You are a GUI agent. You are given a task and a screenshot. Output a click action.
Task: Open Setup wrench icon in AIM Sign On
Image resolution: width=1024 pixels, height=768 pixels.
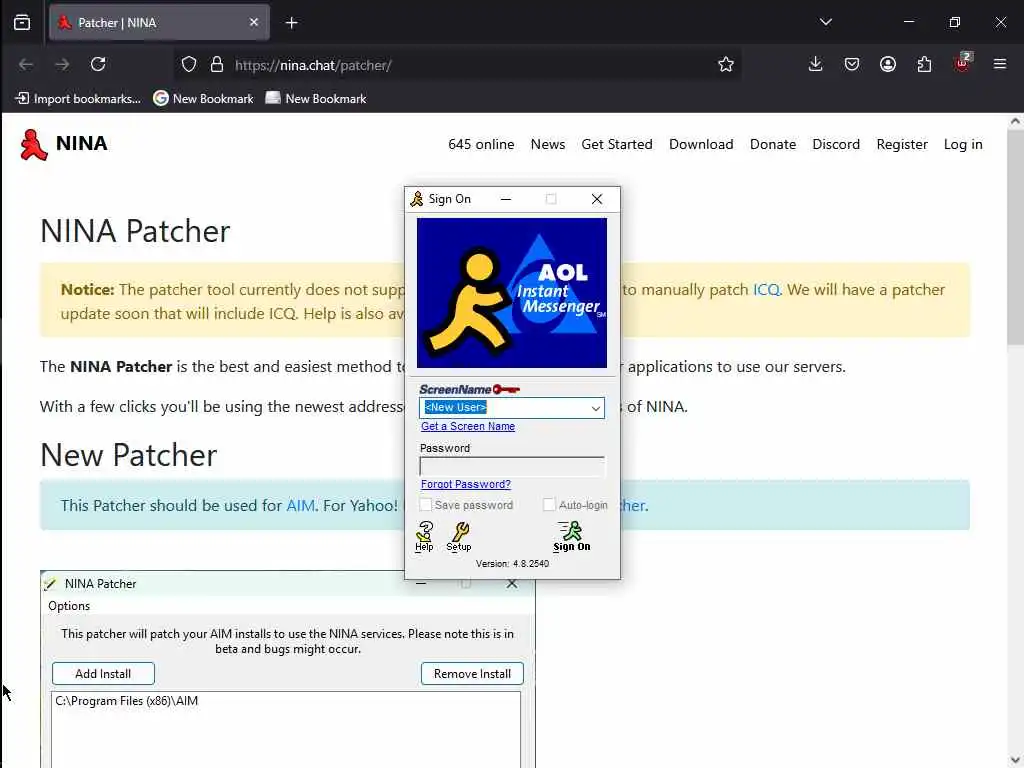coord(459,536)
